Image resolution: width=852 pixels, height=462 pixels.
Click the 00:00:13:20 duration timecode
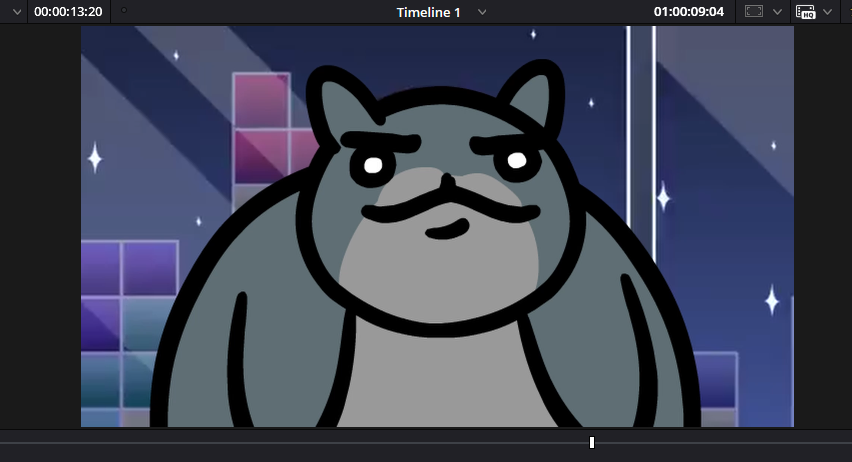(x=68, y=12)
